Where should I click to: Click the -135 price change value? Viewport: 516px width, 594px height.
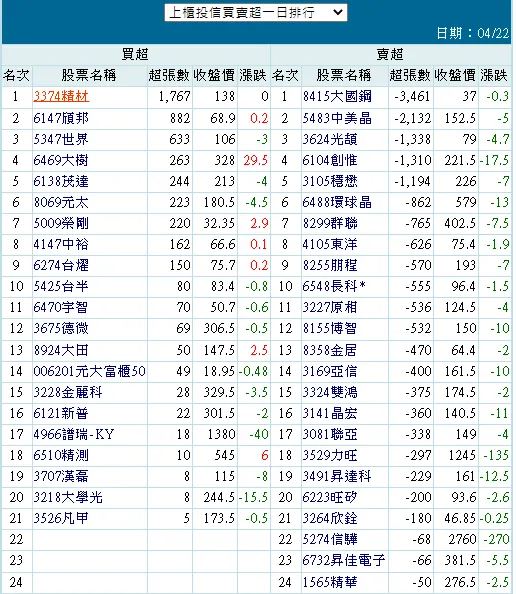(497, 455)
